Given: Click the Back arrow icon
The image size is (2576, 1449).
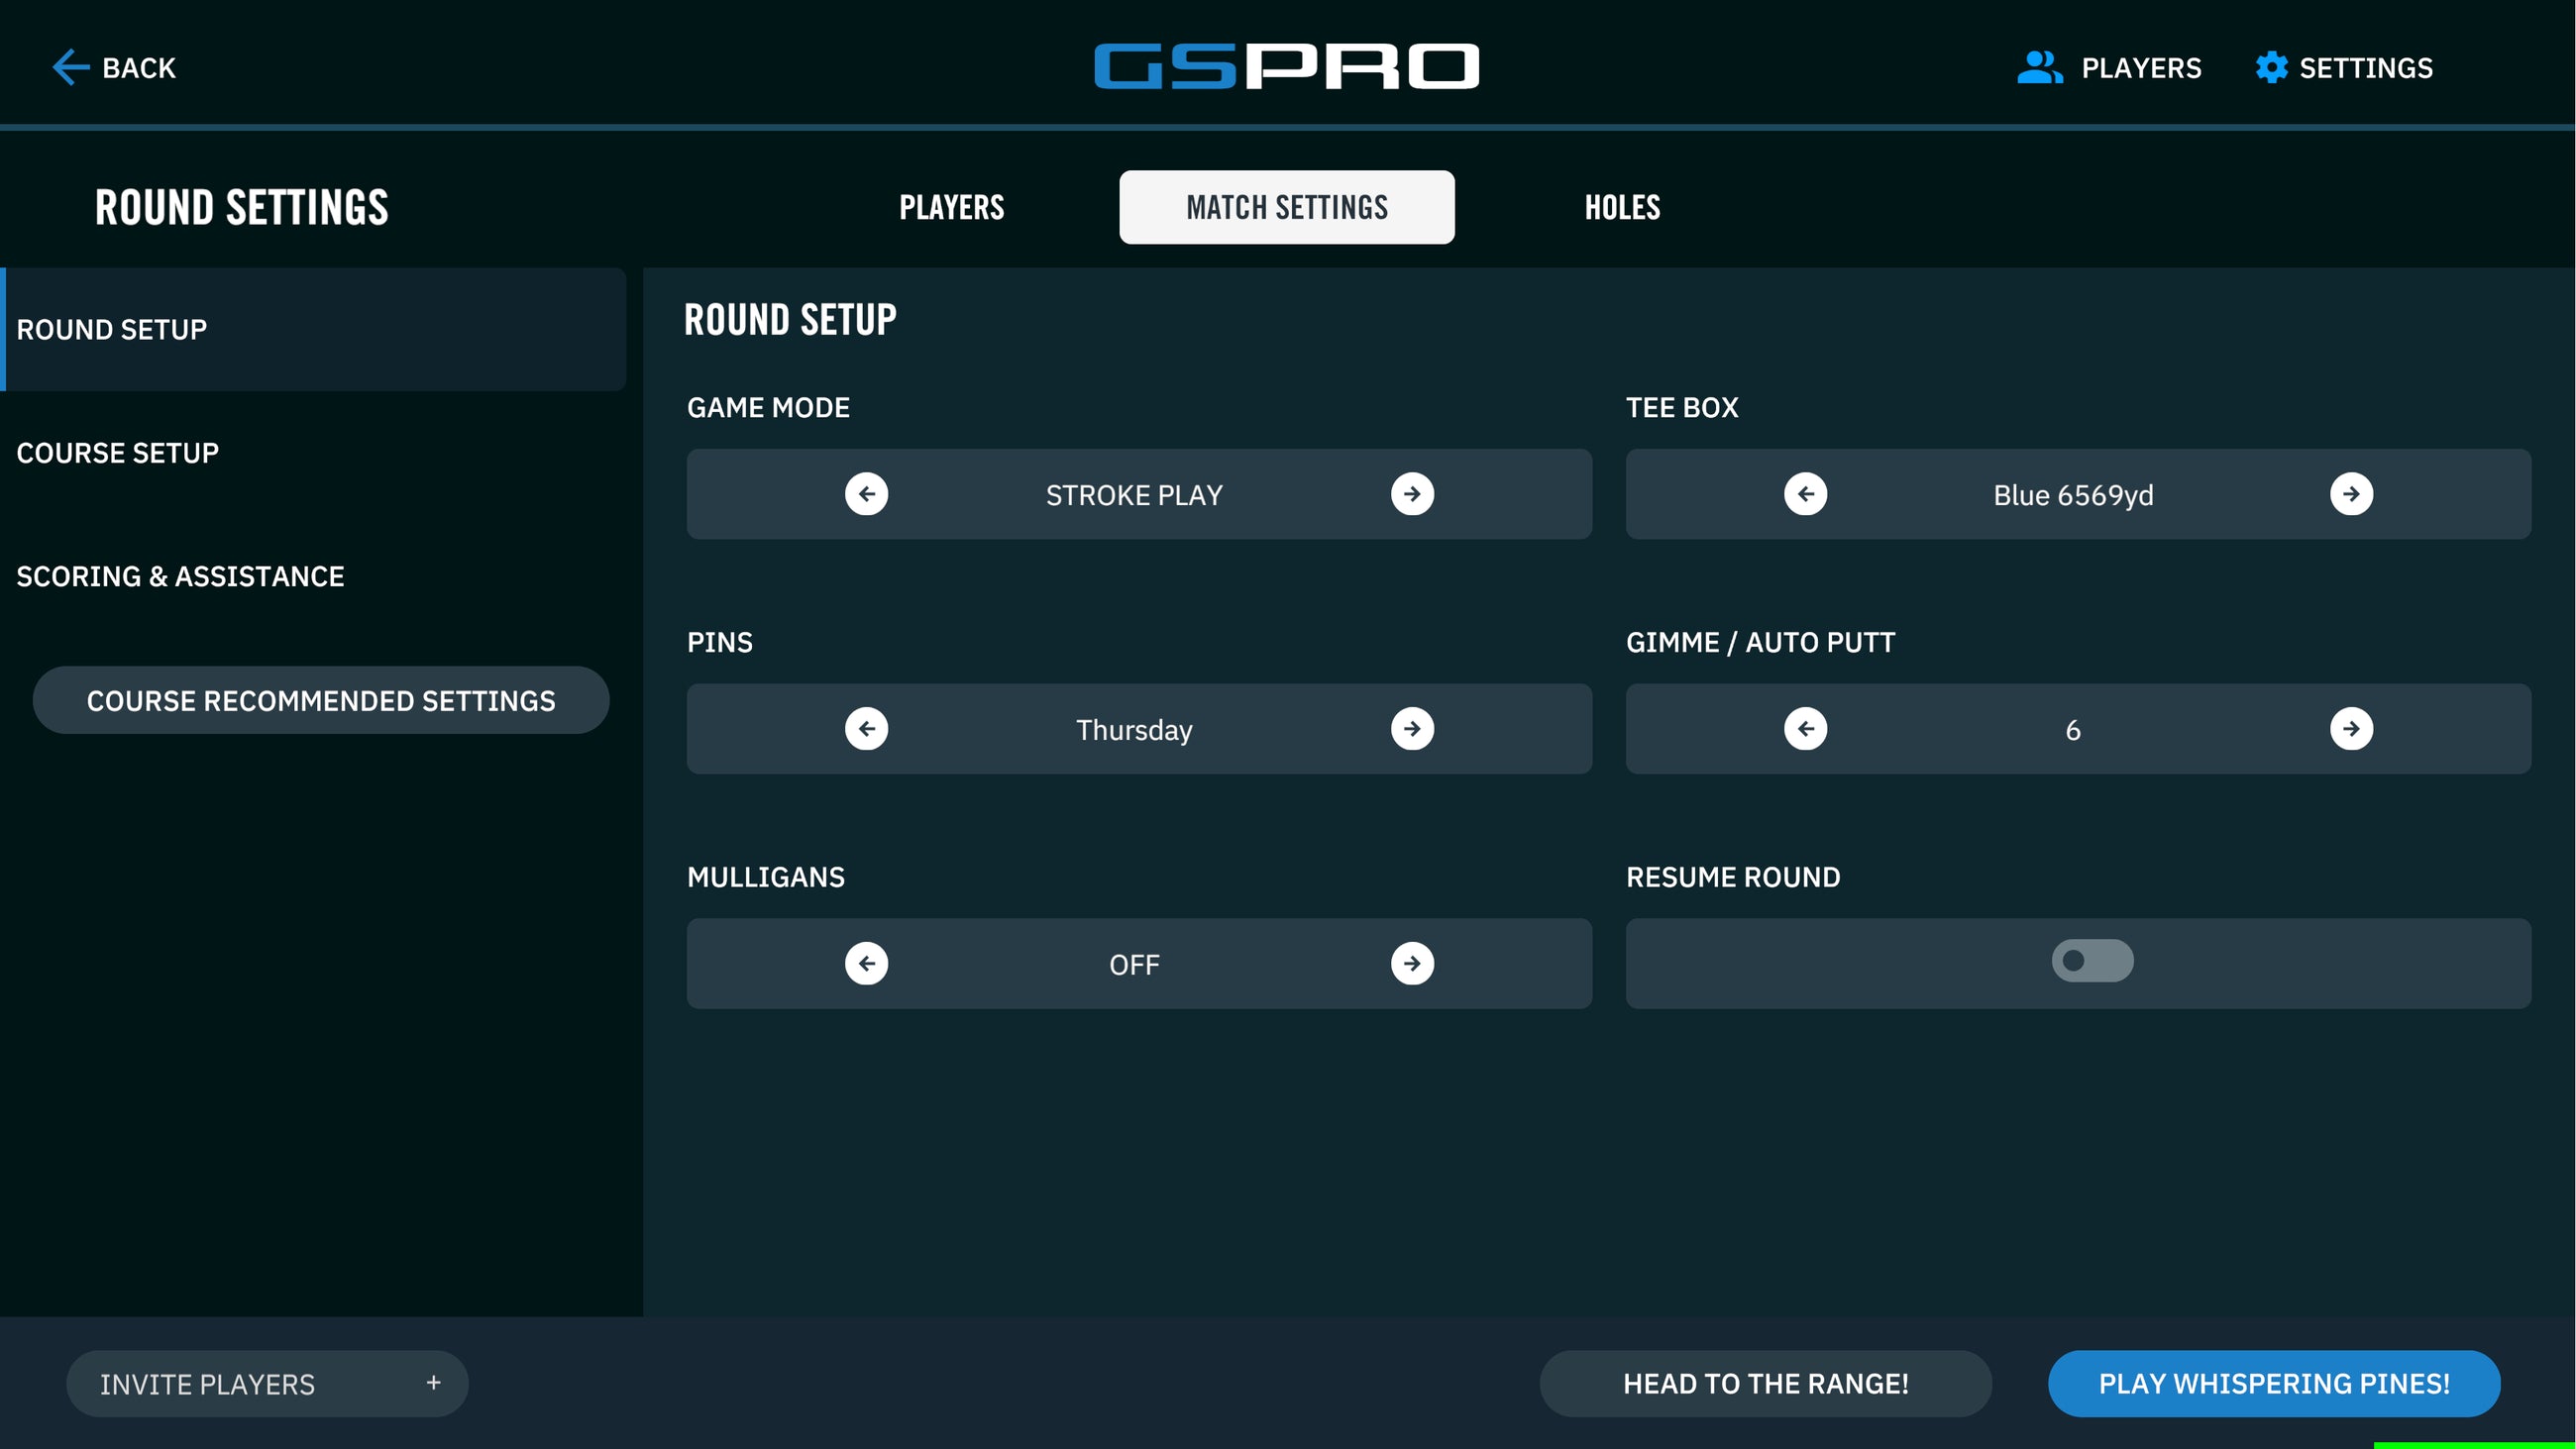Looking at the screenshot, I should (x=68, y=66).
